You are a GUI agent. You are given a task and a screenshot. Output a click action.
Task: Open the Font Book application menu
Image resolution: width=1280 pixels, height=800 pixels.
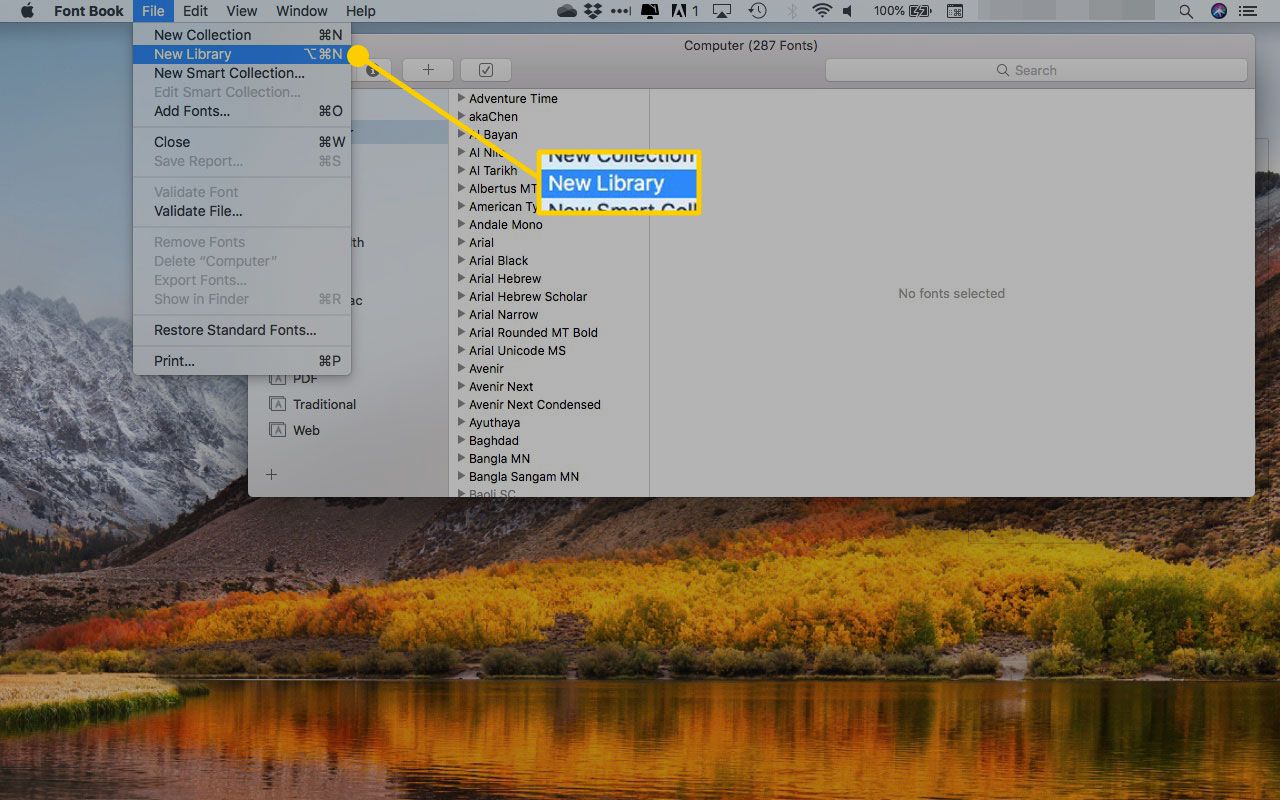coord(89,11)
